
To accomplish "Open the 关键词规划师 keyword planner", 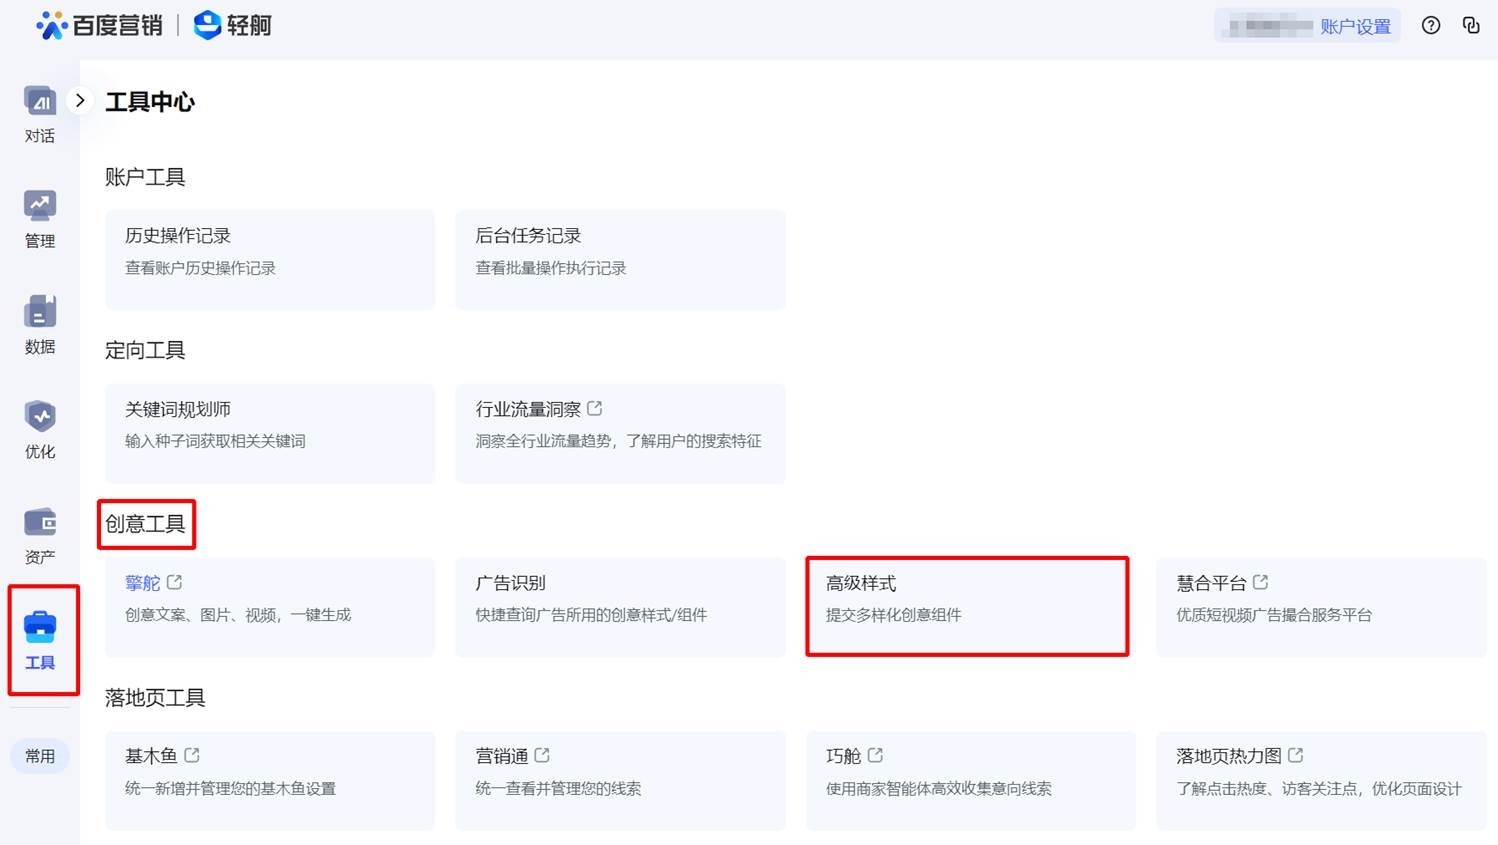I will (270, 433).
